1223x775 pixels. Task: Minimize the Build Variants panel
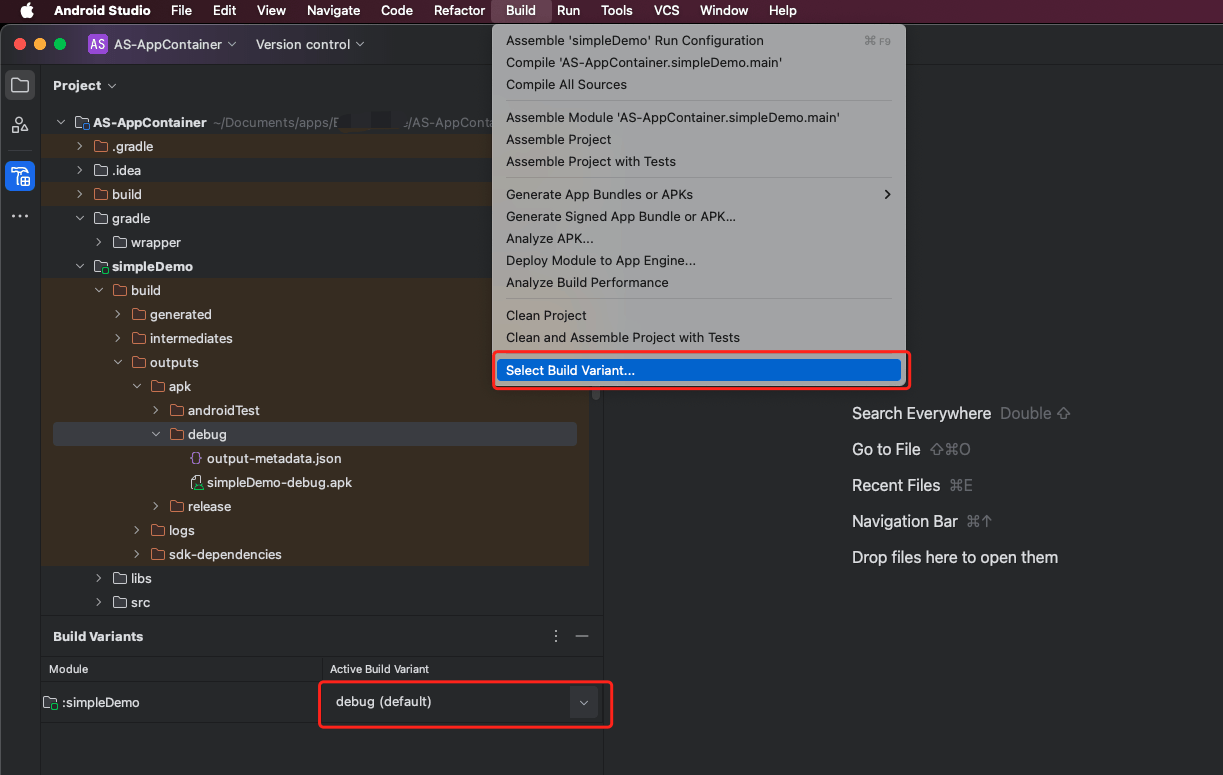click(x=582, y=636)
